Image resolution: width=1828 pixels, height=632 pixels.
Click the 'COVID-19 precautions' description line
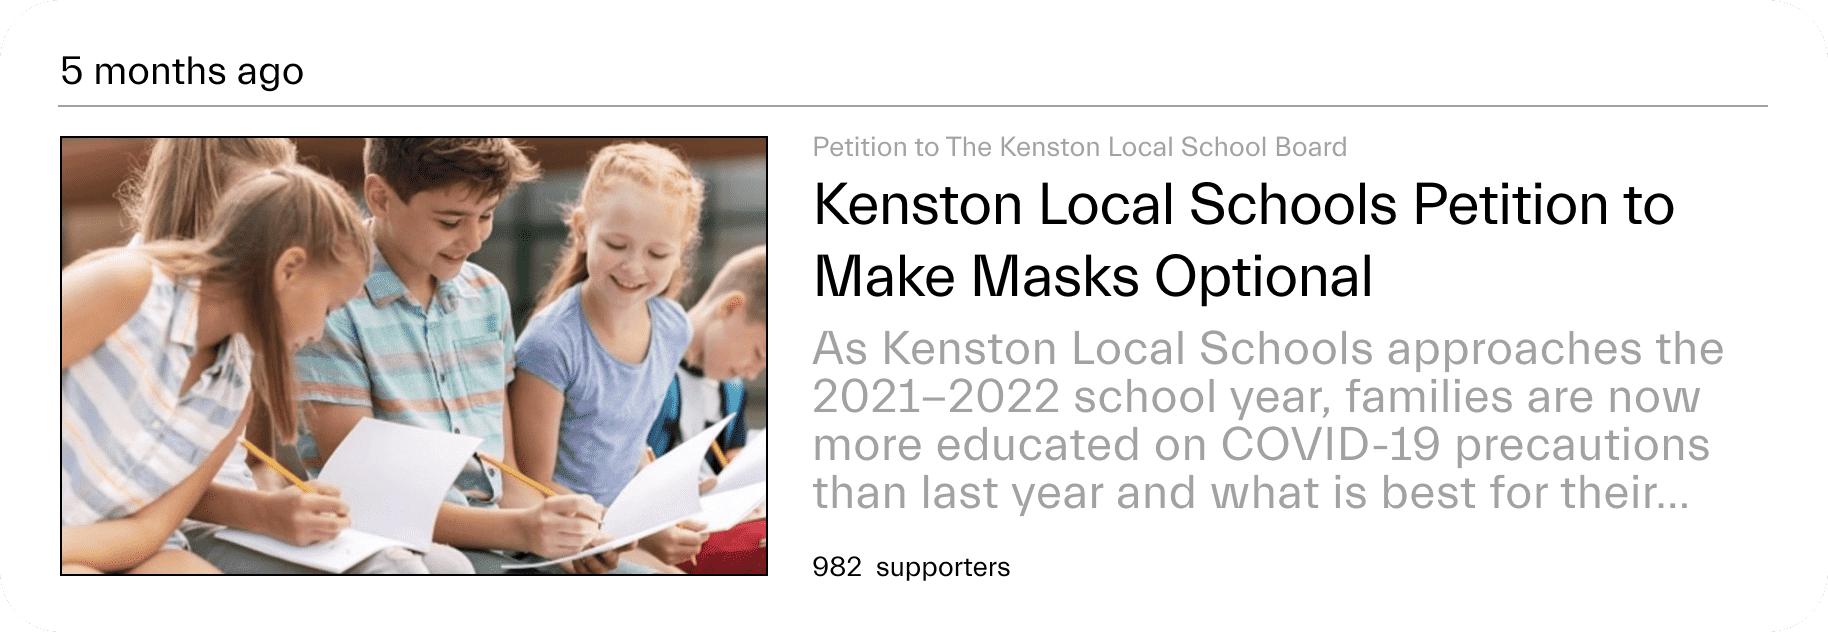coord(1261,445)
